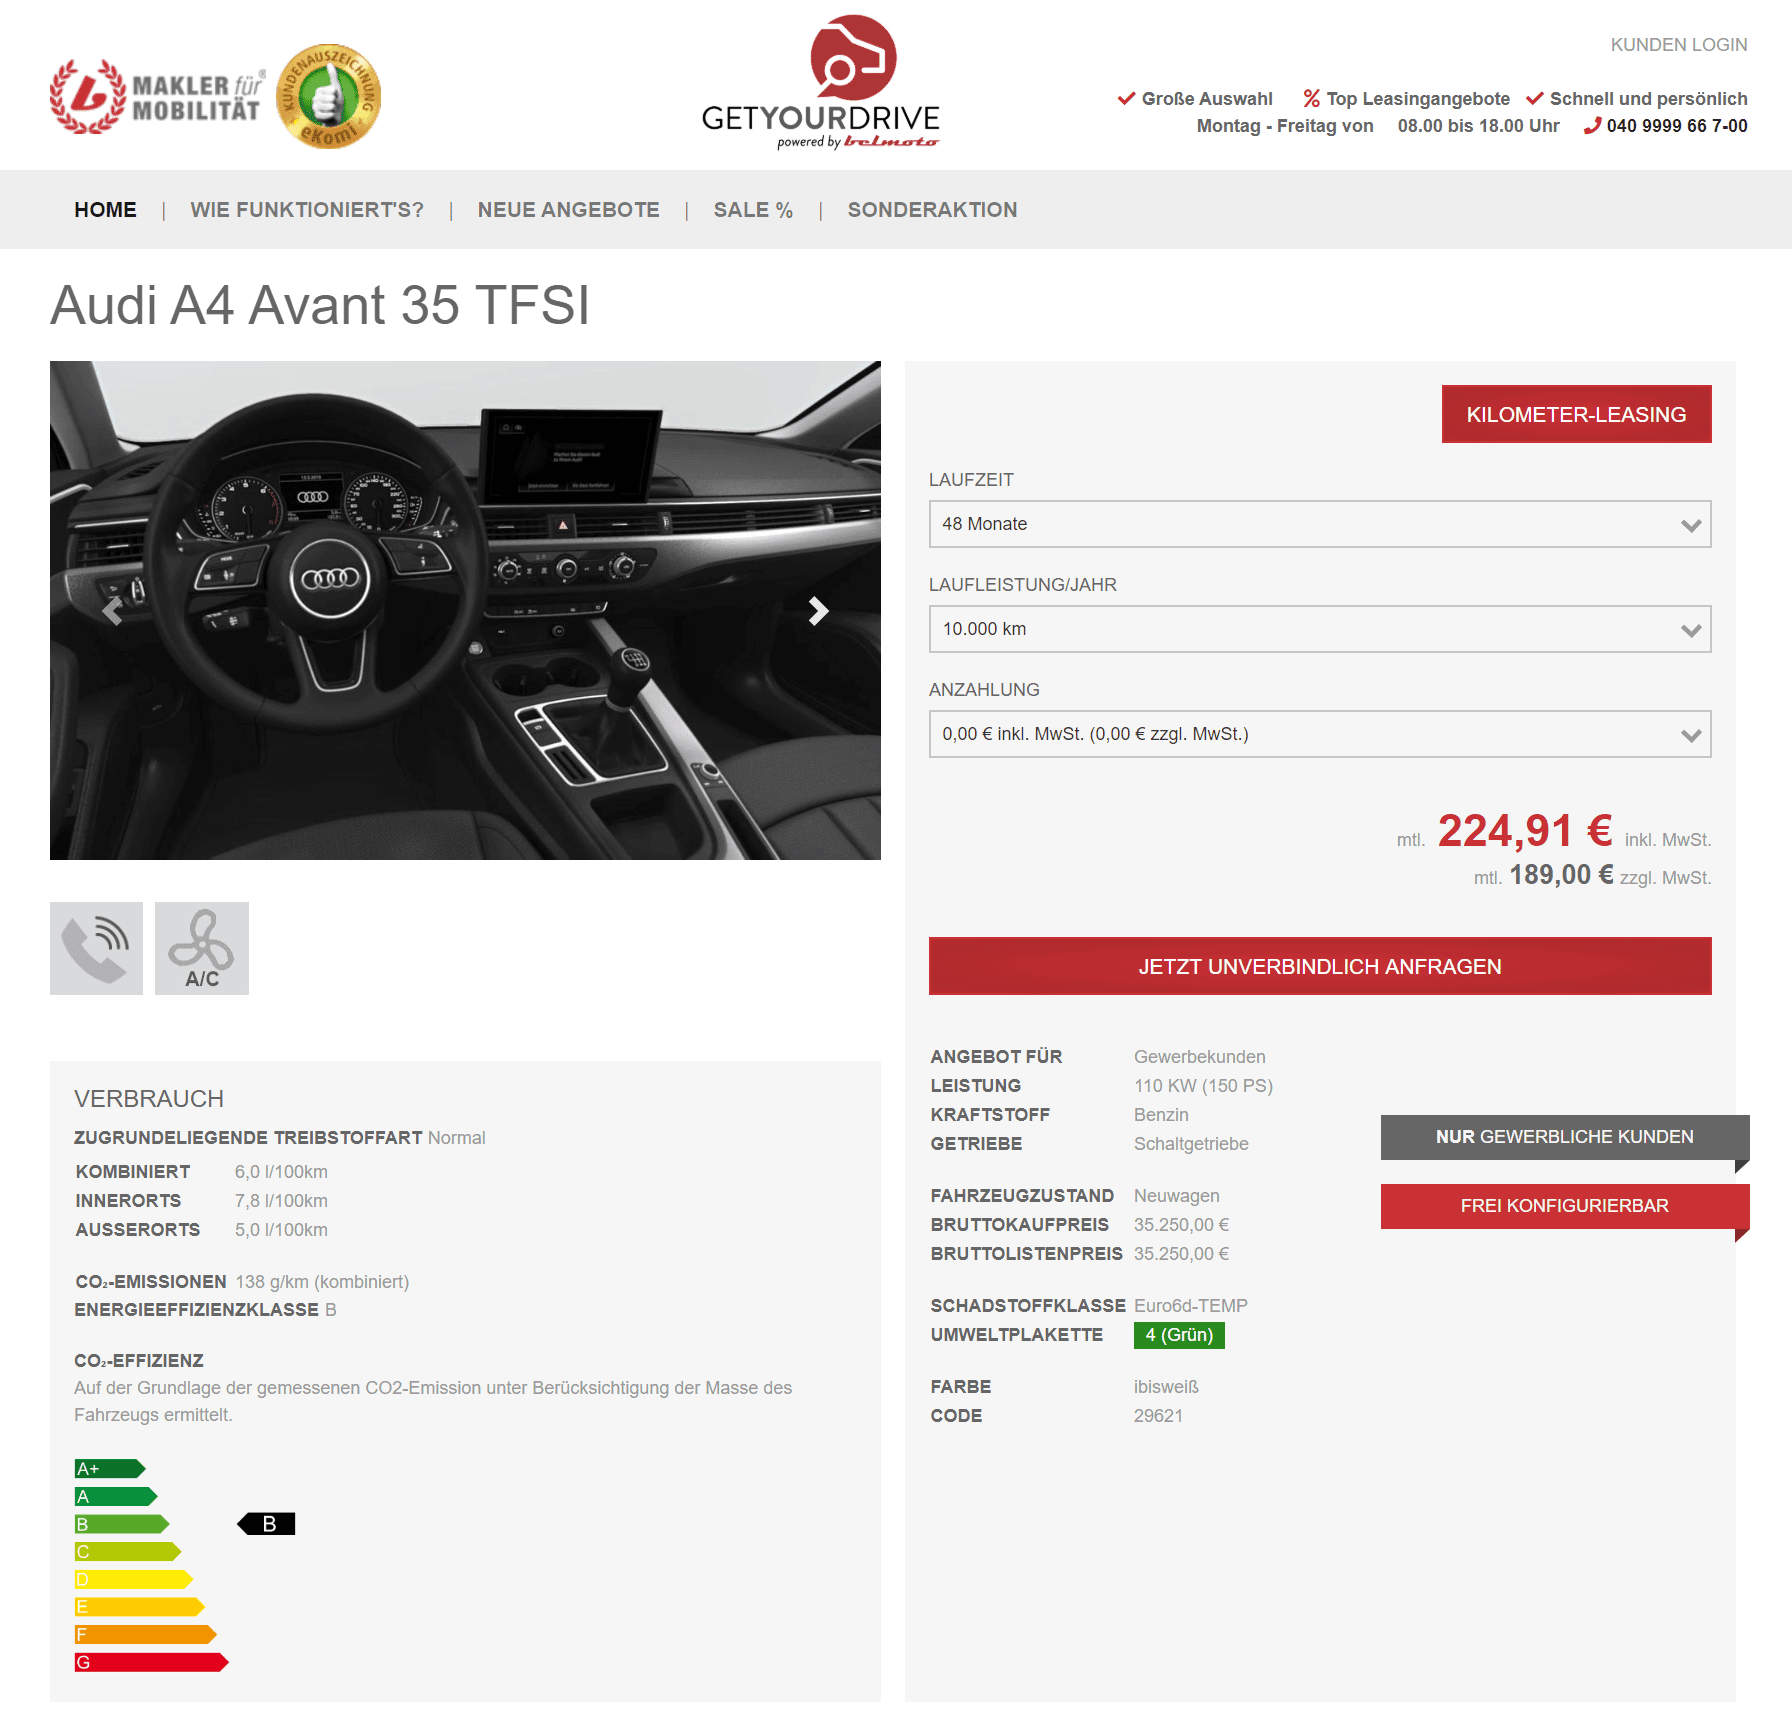Viewport: 1792px width, 1717px height.
Task: Click the Große Auswahl text
Action: click(x=1207, y=99)
